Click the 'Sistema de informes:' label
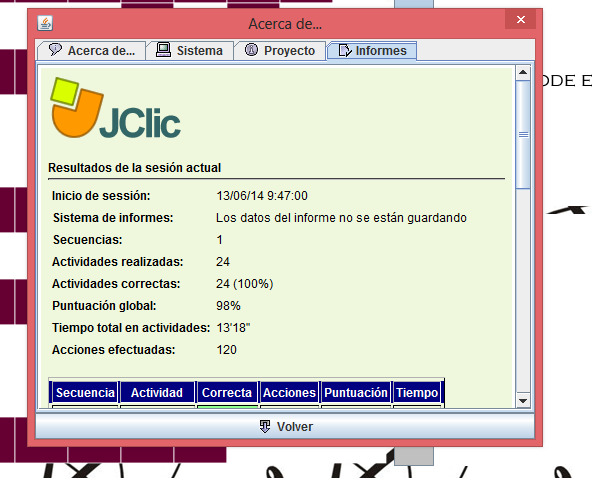The height and width of the screenshot is (478, 592). coord(113,218)
